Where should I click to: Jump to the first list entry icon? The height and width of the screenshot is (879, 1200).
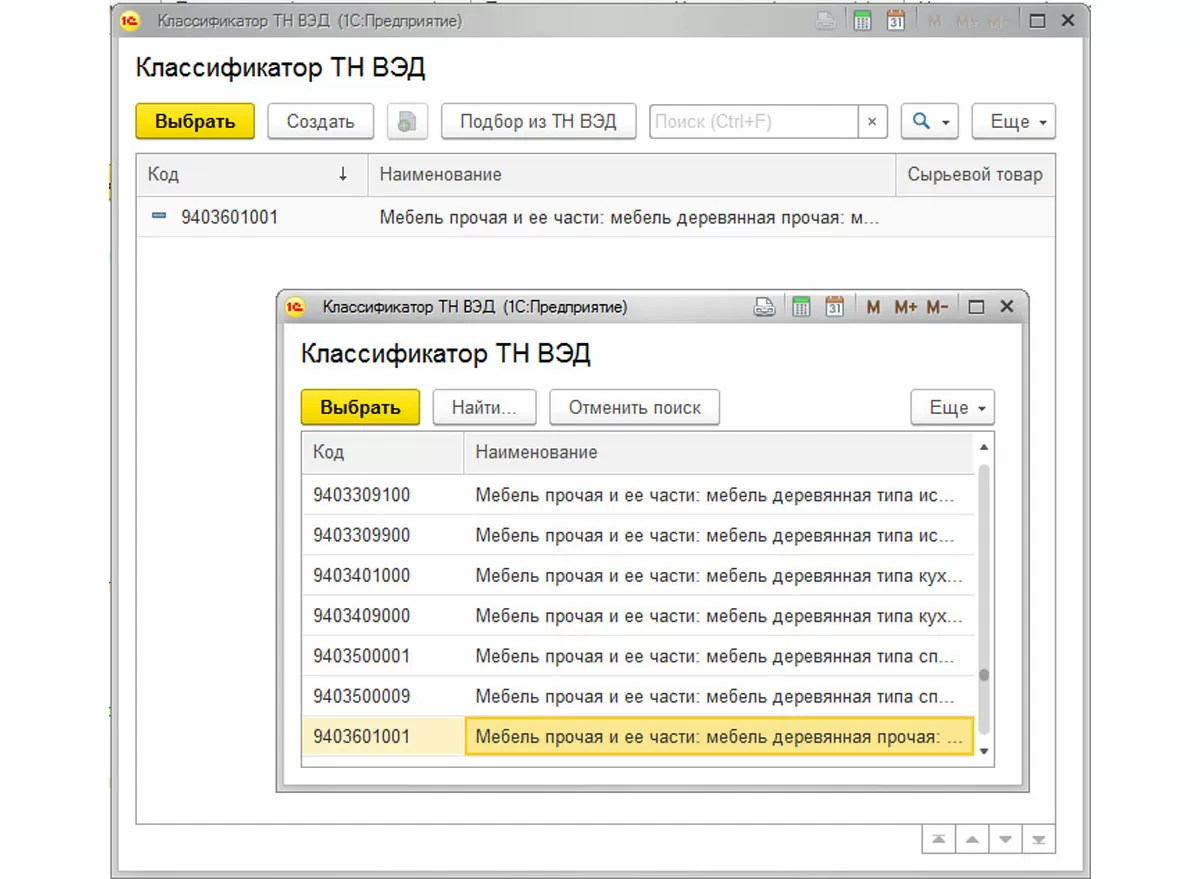938,840
